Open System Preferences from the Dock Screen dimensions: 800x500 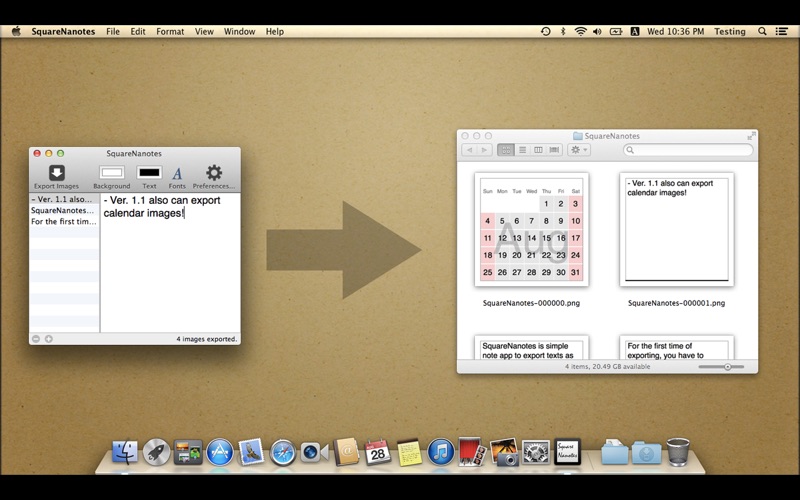pos(536,452)
